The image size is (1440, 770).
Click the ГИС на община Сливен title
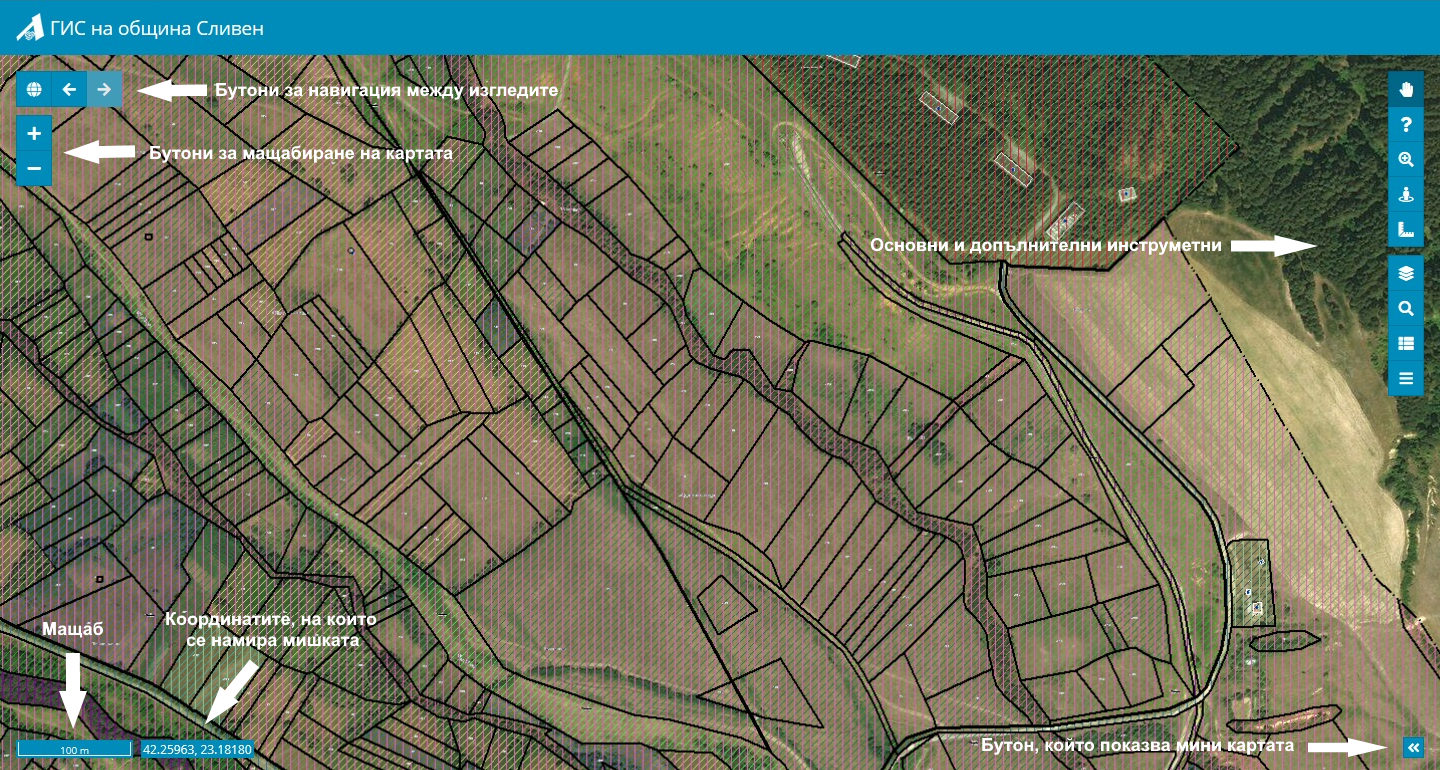157,28
